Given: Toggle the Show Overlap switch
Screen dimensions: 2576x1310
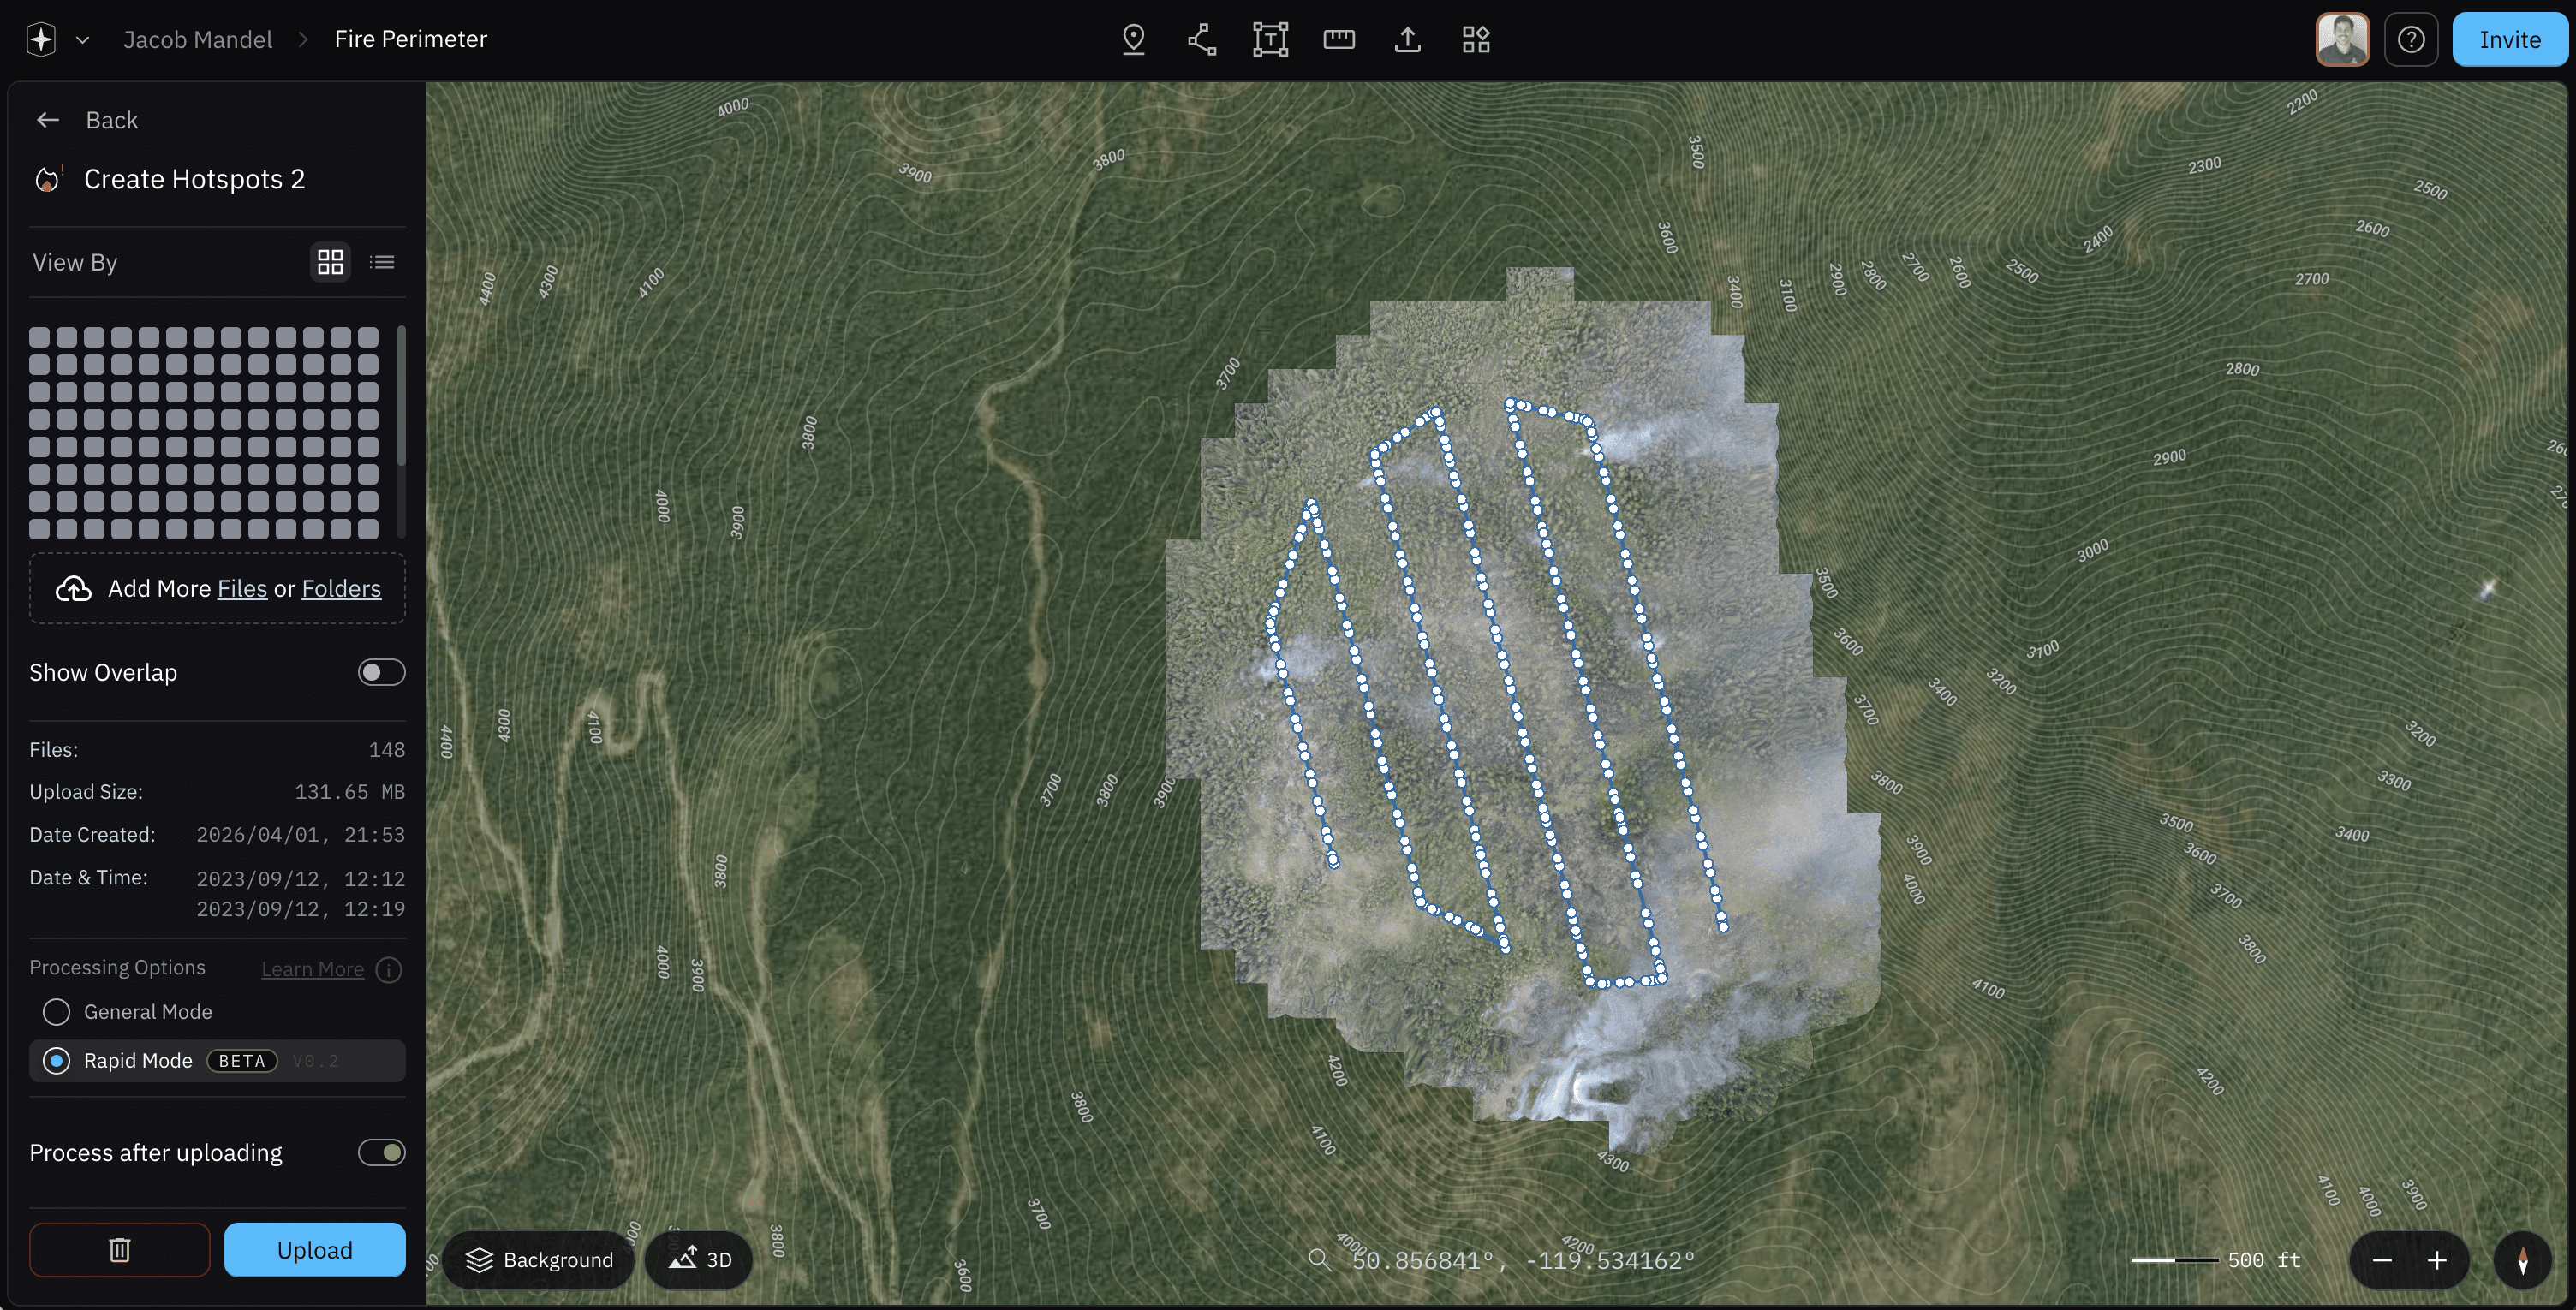Looking at the screenshot, I should 381,672.
